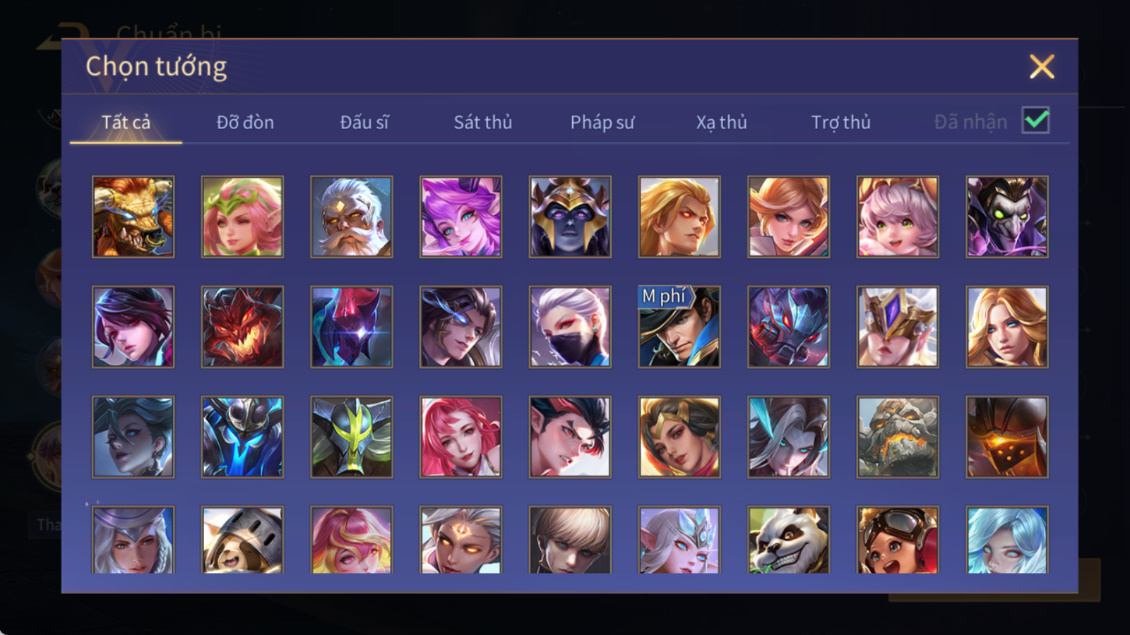The width and height of the screenshot is (1130, 635).
Task: Choose the purple-haired girl with cat ears
Action: click(x=461, y=217)
